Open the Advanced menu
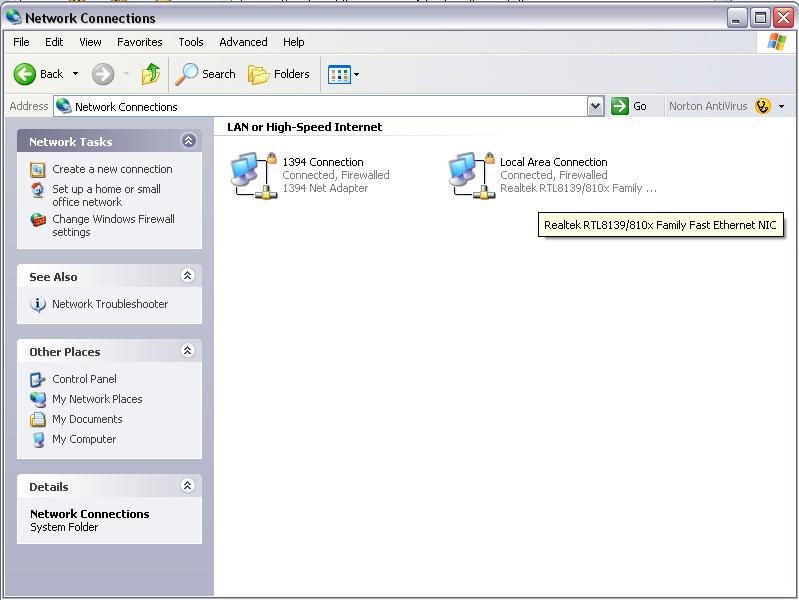 pos(243,42)
